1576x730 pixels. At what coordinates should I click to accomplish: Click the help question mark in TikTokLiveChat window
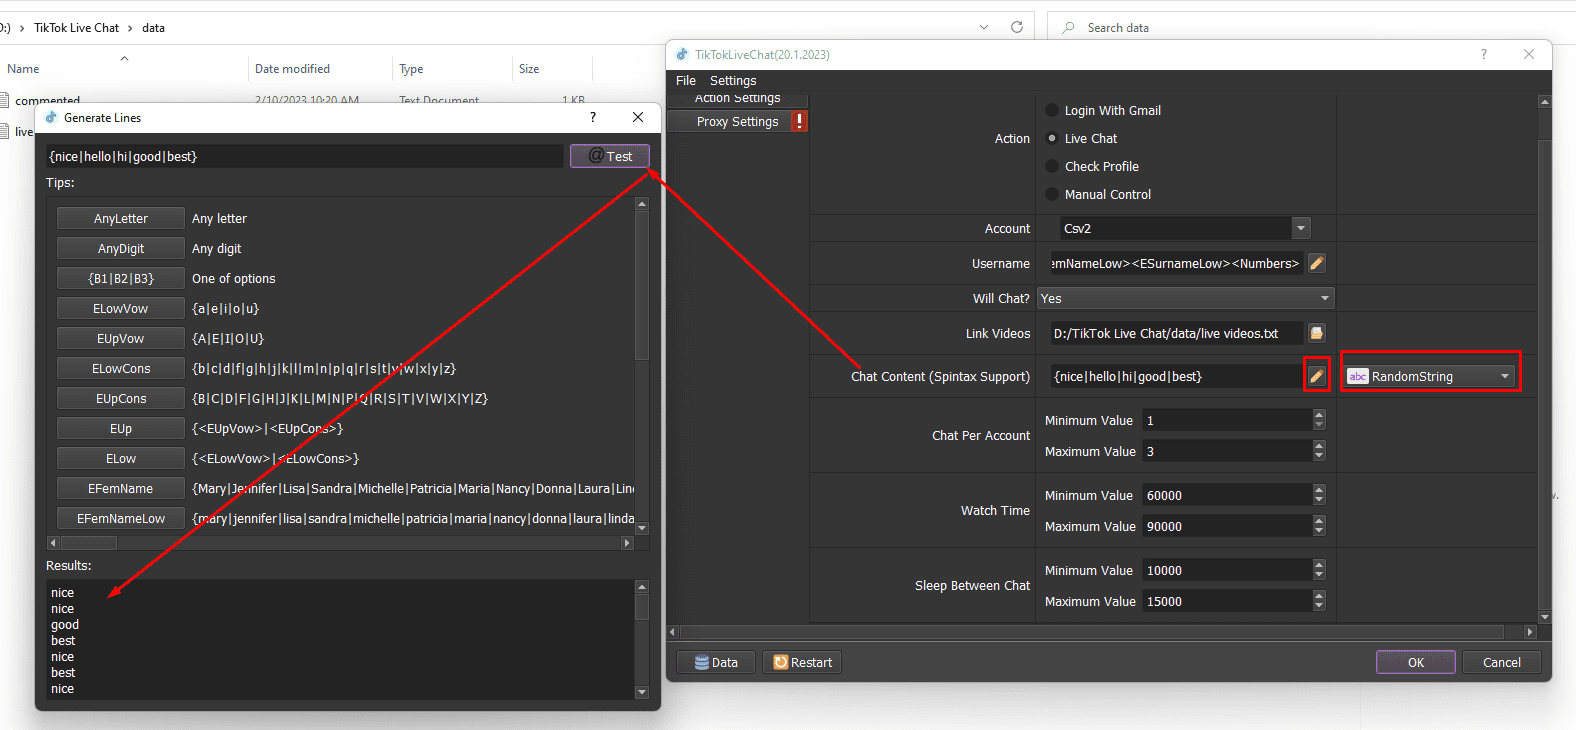[1483, 54]
